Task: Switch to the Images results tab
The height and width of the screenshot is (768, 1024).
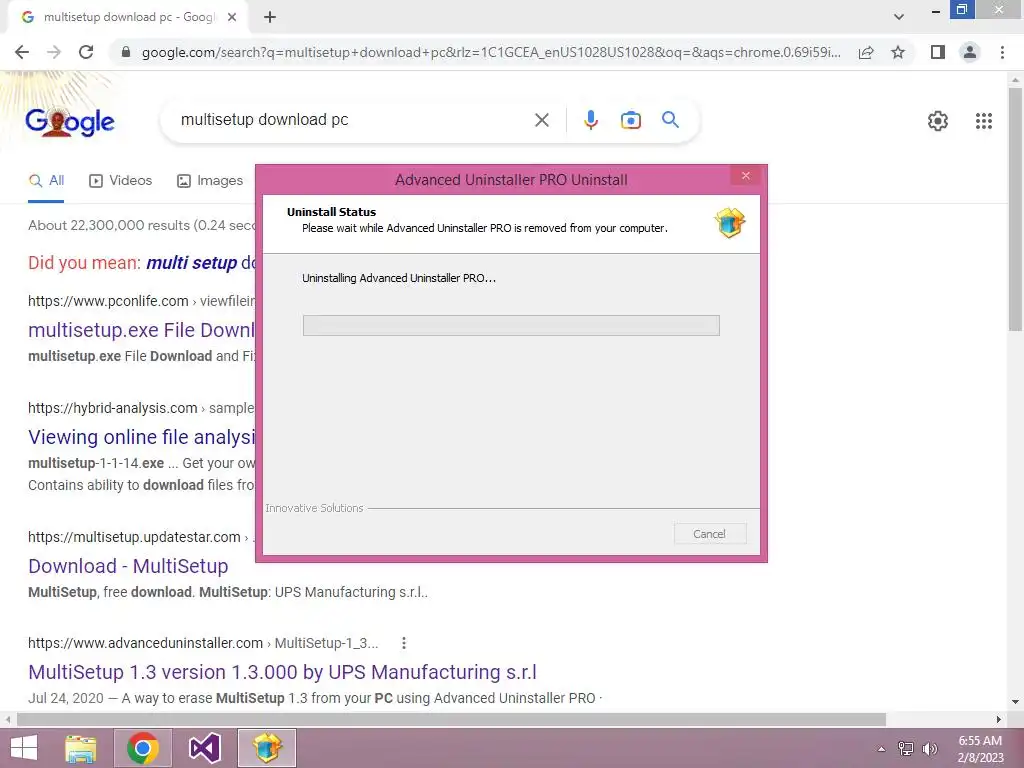Action: click(x=210, y=181)
